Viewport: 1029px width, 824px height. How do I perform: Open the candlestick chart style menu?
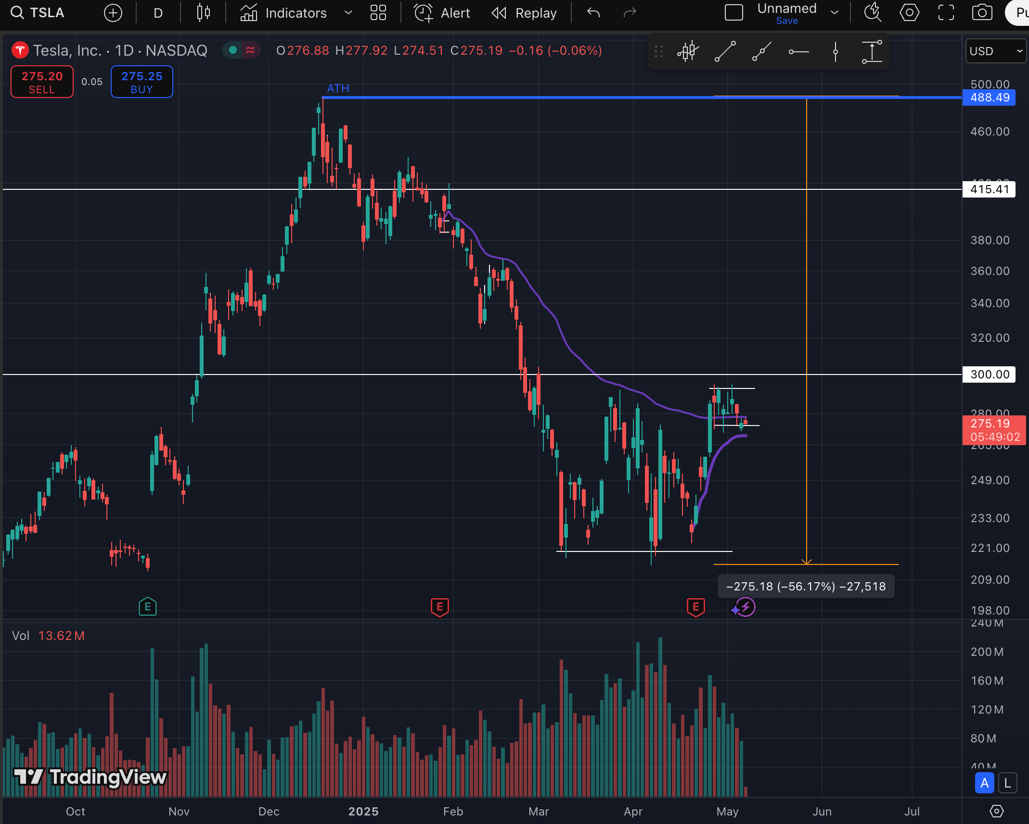[203, 13]
